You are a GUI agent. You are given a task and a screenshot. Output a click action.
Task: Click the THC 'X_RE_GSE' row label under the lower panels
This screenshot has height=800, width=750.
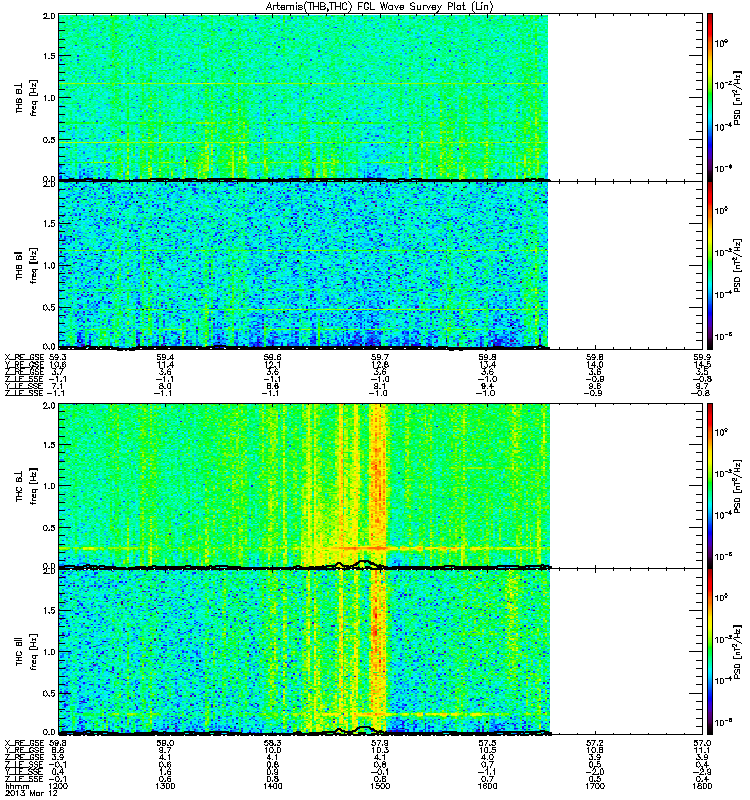[24, 743]
